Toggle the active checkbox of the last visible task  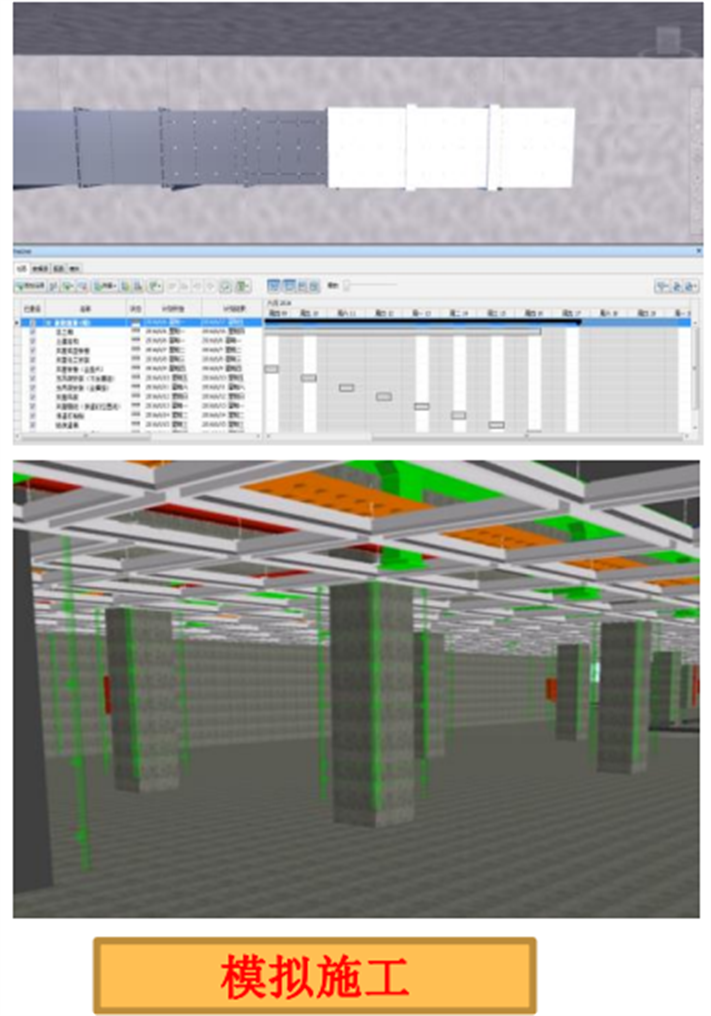pyautogui.click(x=33, y=425)
